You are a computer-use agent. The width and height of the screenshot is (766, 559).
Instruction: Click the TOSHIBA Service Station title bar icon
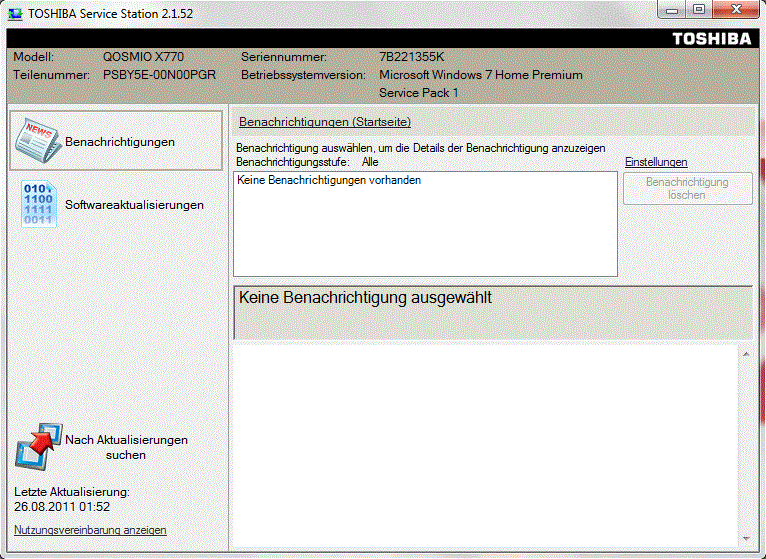coord(15,13)
